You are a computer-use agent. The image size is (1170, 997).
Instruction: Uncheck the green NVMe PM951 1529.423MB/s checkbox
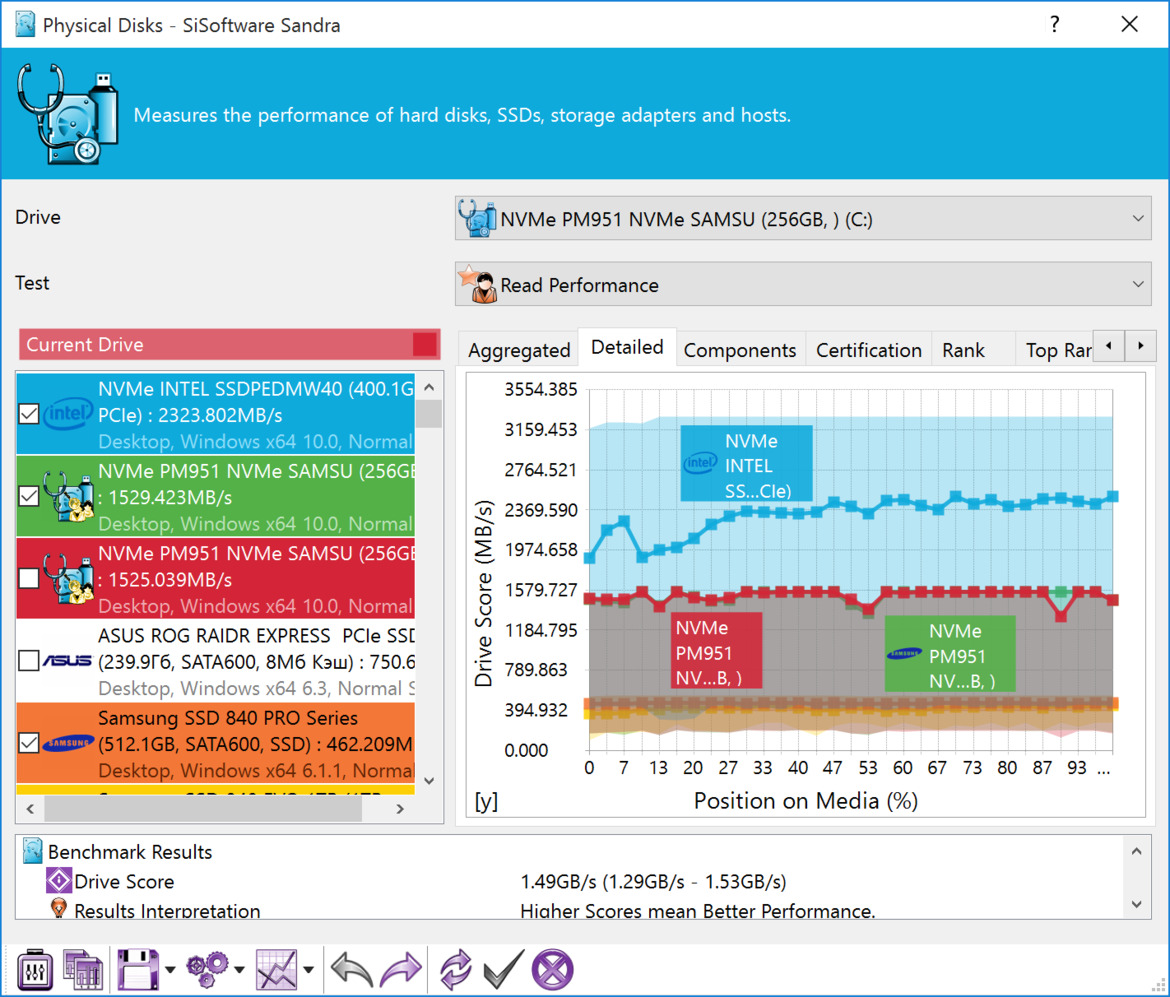coord(28,496)
